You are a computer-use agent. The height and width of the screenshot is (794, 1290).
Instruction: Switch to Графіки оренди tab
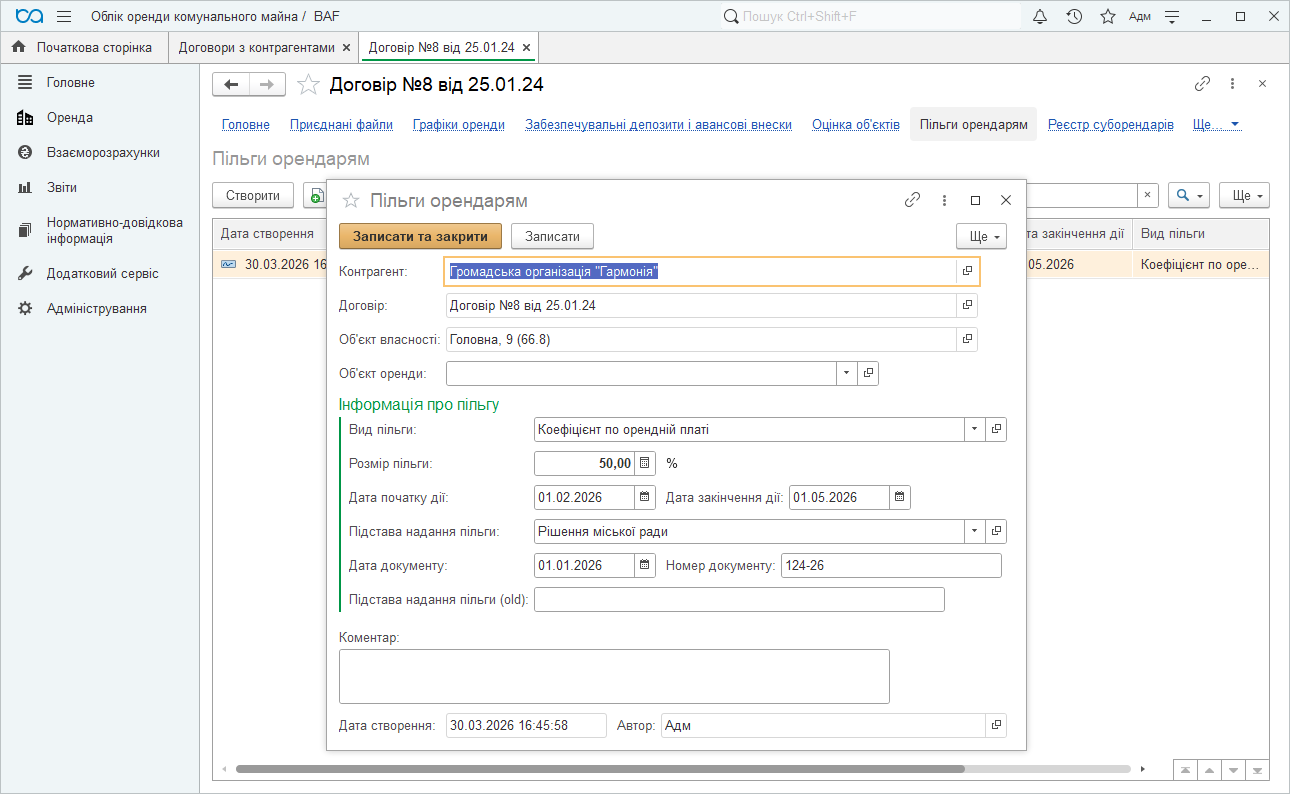coord(458,125)
